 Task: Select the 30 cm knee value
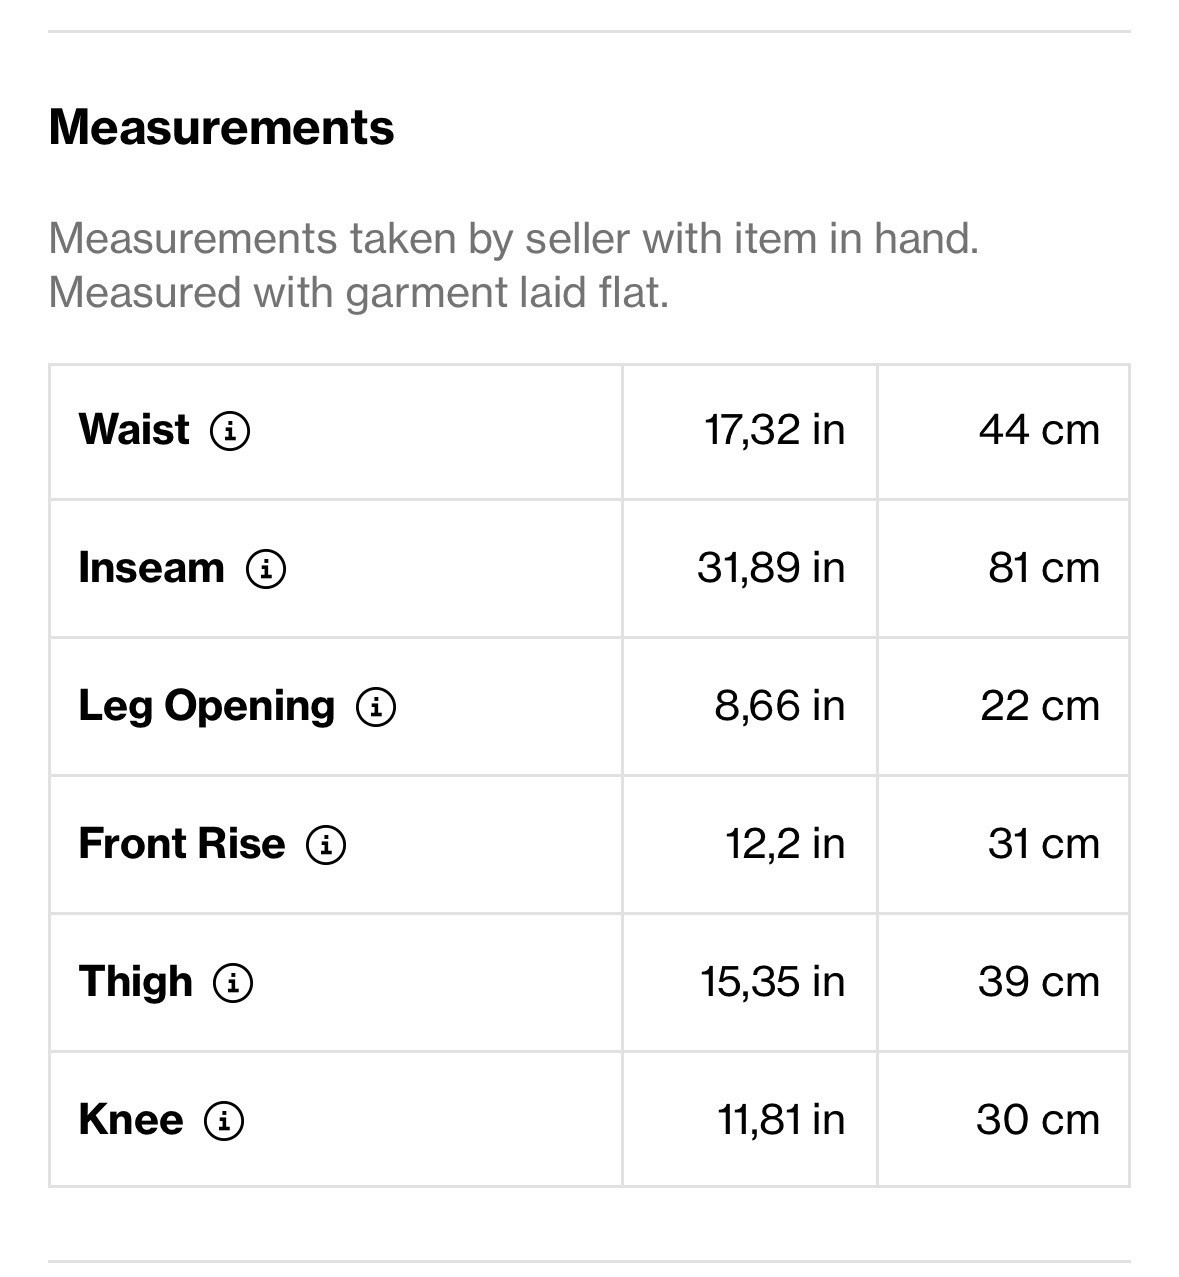coord(1037,1120)
